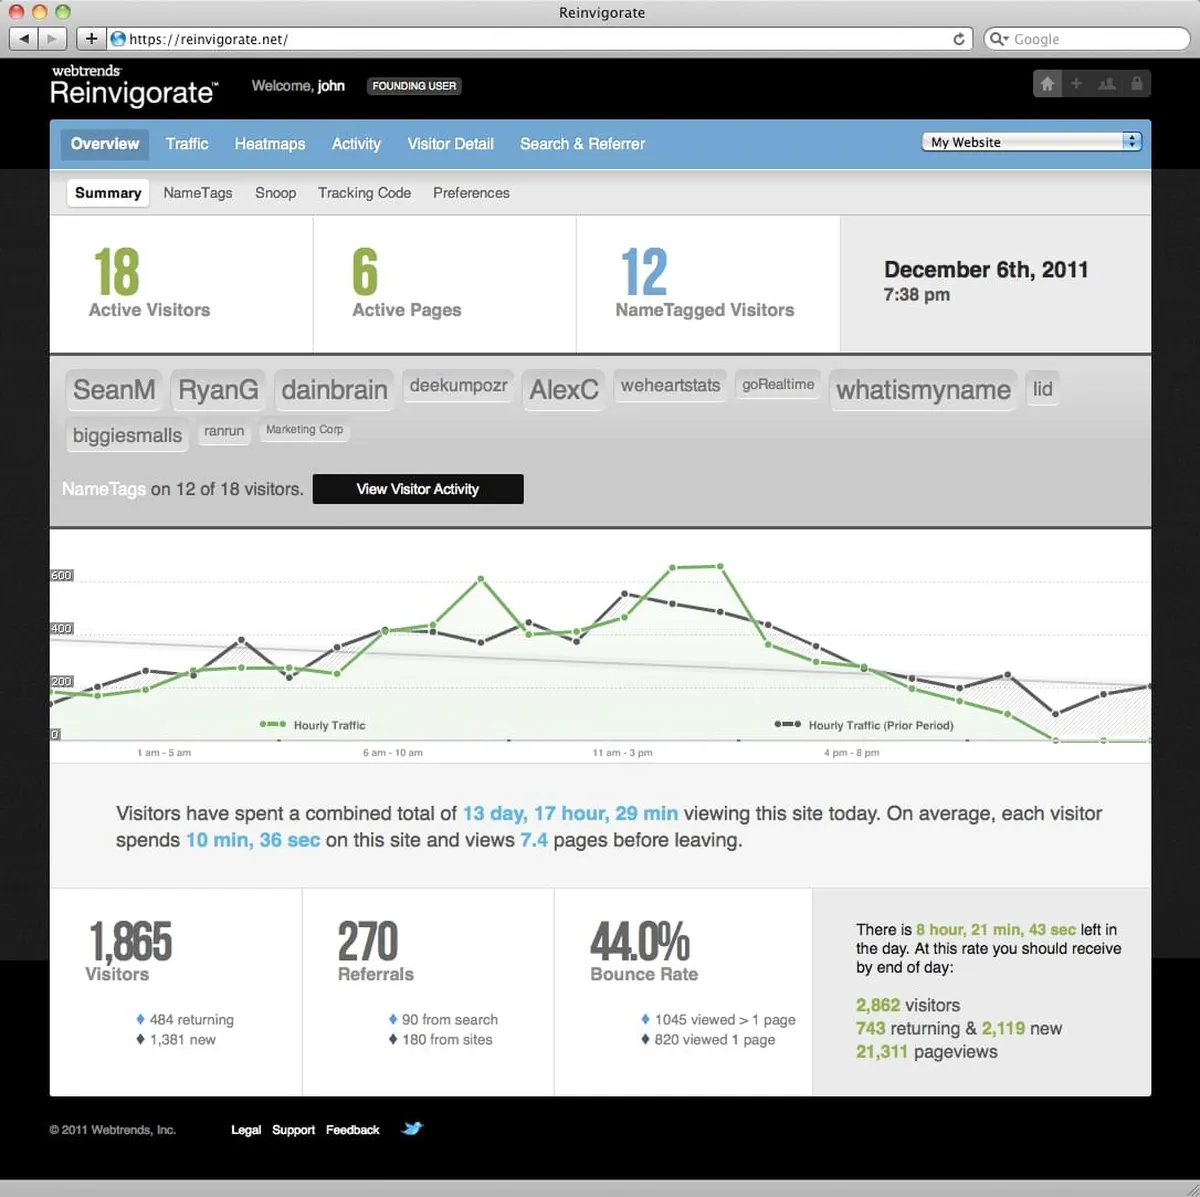This screenshot has height=1197, width=1200.
Task: Click the AlexC name tag
Action: 564,390
